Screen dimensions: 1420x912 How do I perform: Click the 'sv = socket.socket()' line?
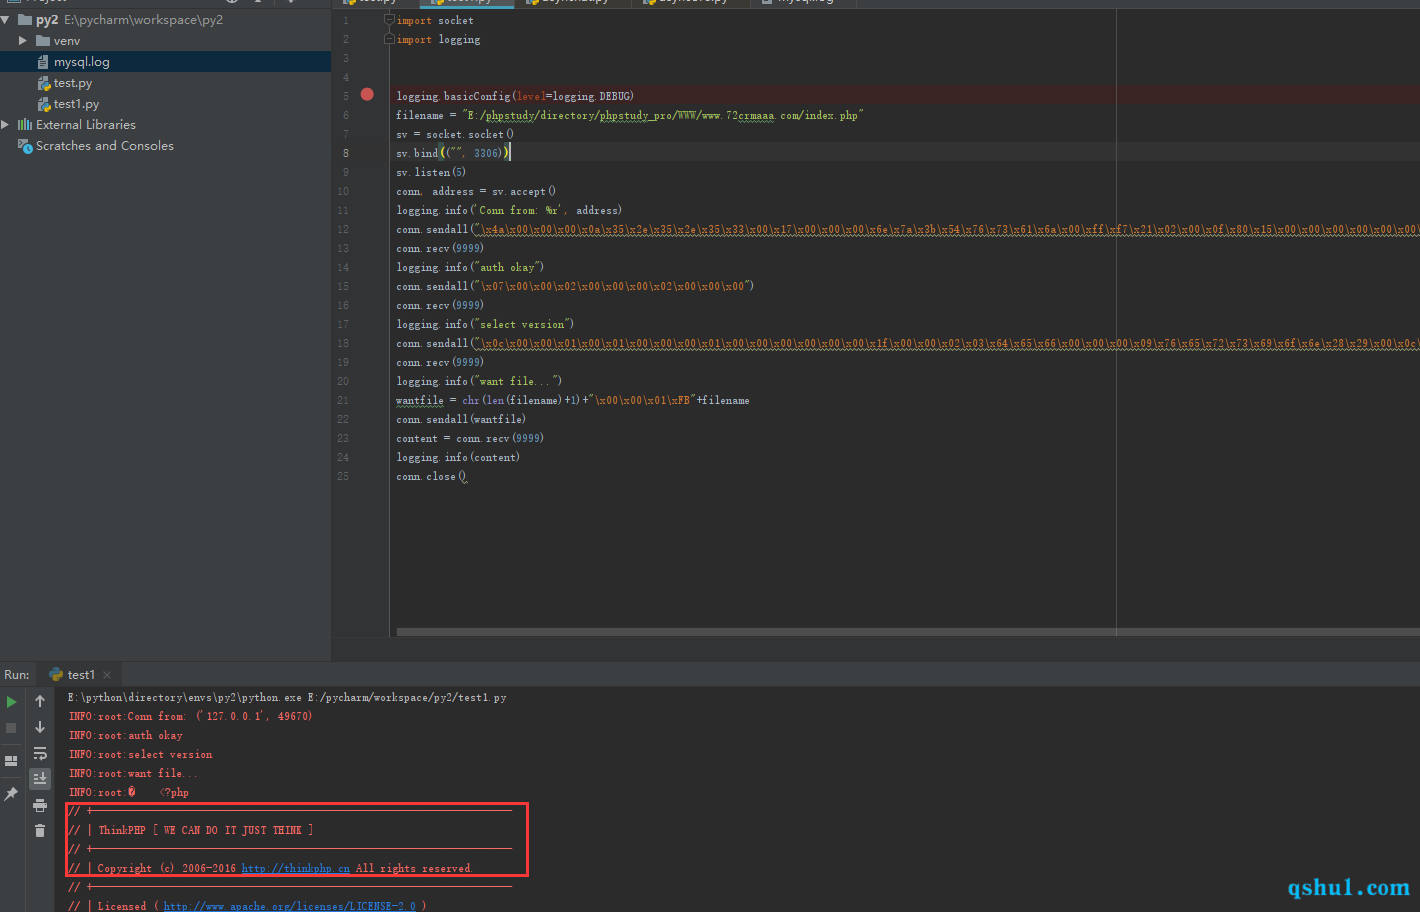455,134
